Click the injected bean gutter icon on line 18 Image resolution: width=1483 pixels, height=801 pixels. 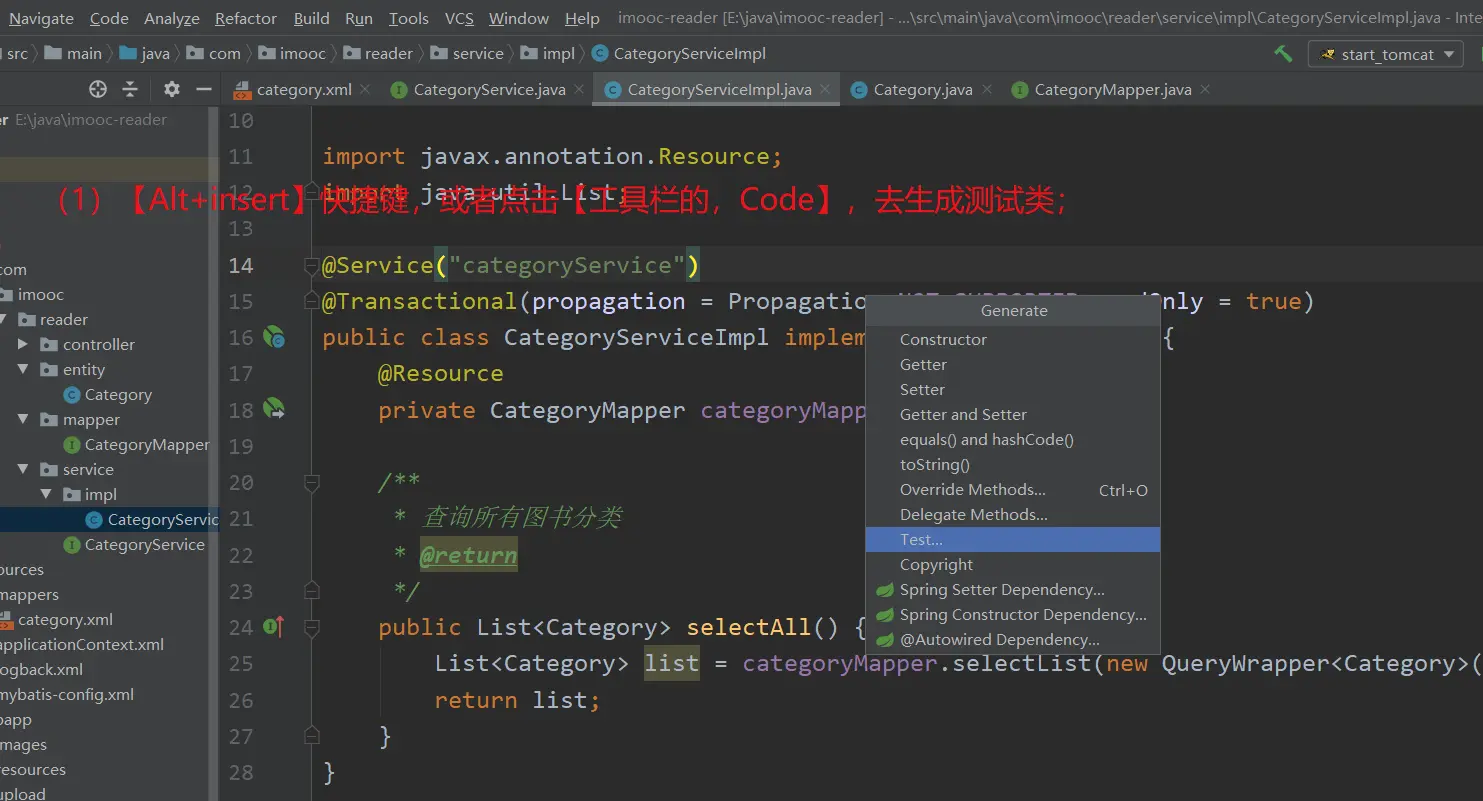click(x=273, y=409)
